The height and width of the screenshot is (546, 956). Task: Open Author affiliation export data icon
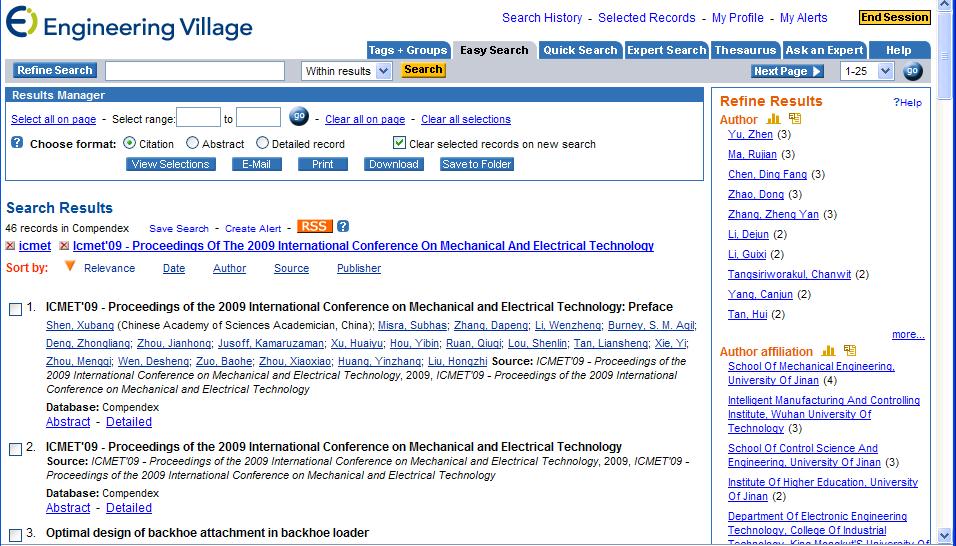(850, 350)
